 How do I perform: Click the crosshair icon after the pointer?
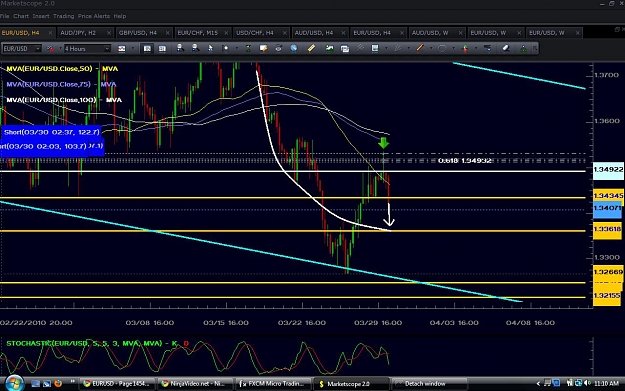[225, 48]
